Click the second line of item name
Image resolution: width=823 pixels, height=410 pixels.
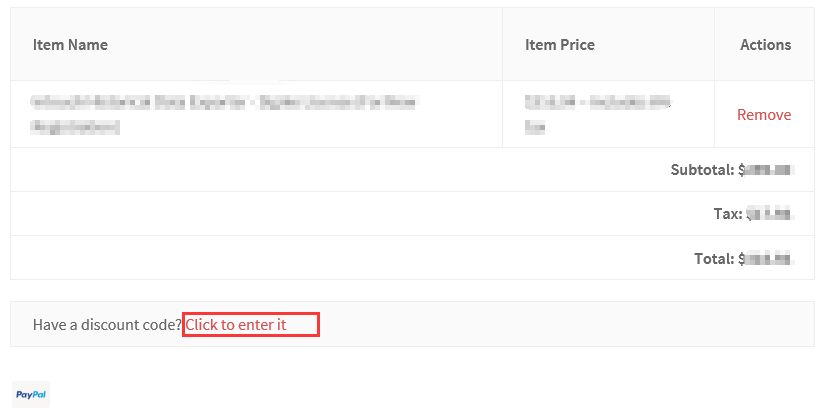tap(75, 127)
